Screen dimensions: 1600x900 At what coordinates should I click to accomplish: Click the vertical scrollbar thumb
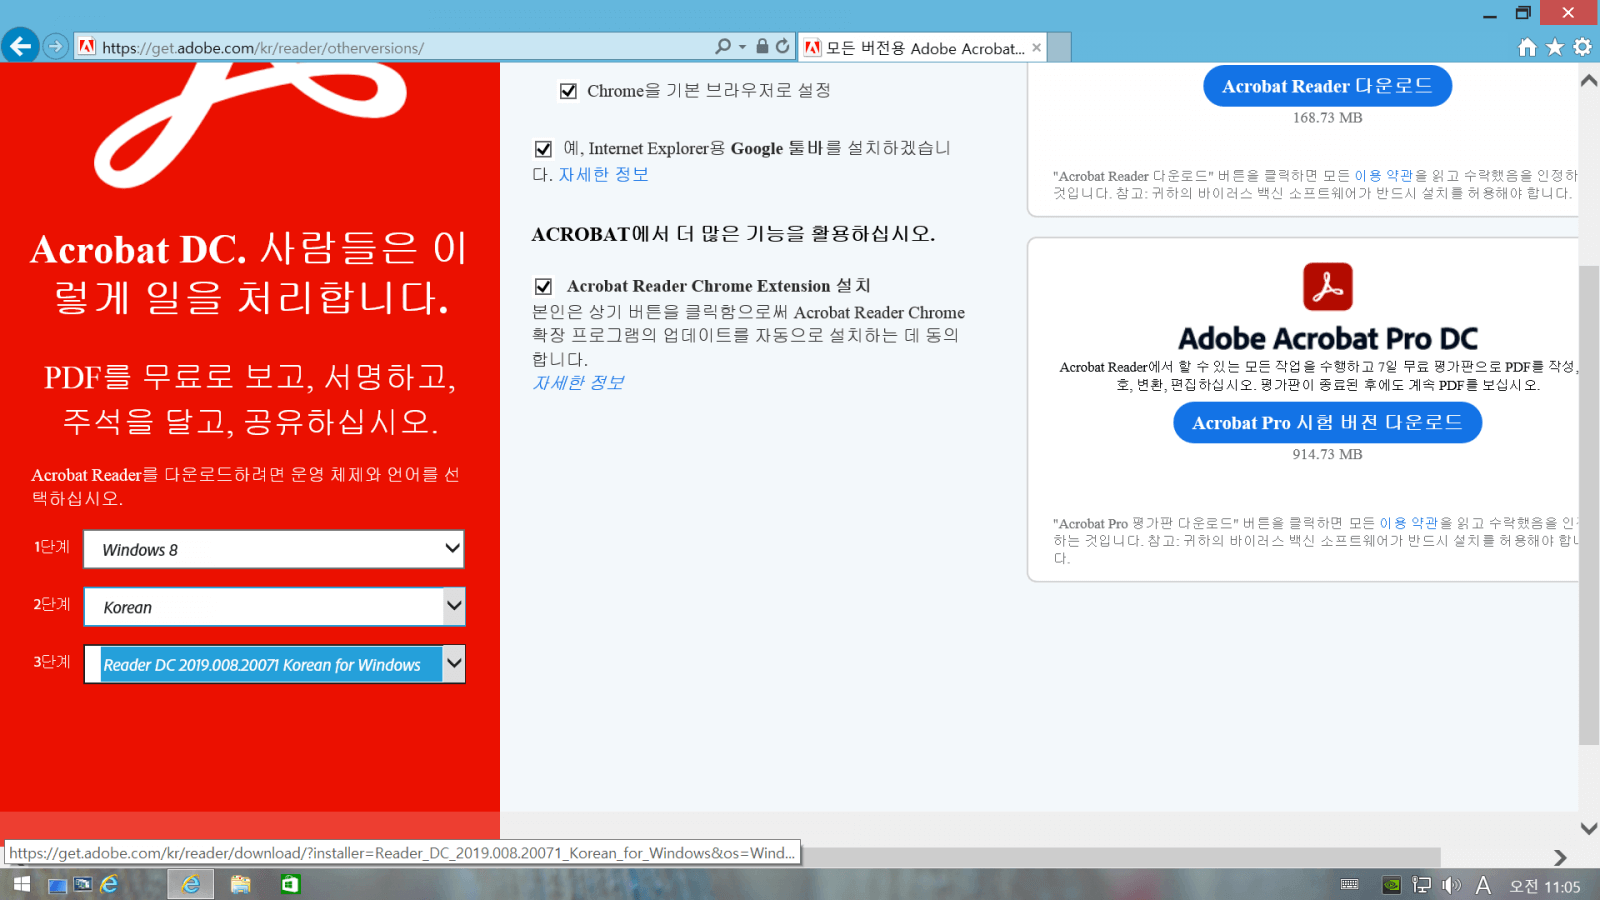[x=1589, y=505]
